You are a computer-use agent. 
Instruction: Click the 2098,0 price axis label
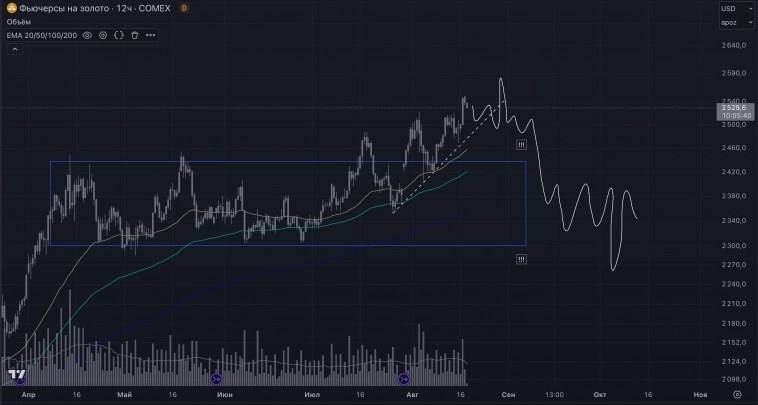click(x=734, y=380)
